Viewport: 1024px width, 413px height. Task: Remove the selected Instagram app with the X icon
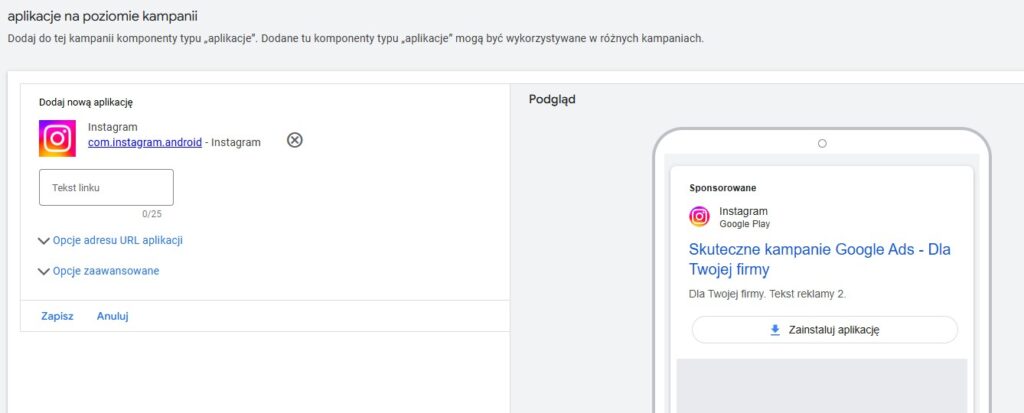coord(295,140)
